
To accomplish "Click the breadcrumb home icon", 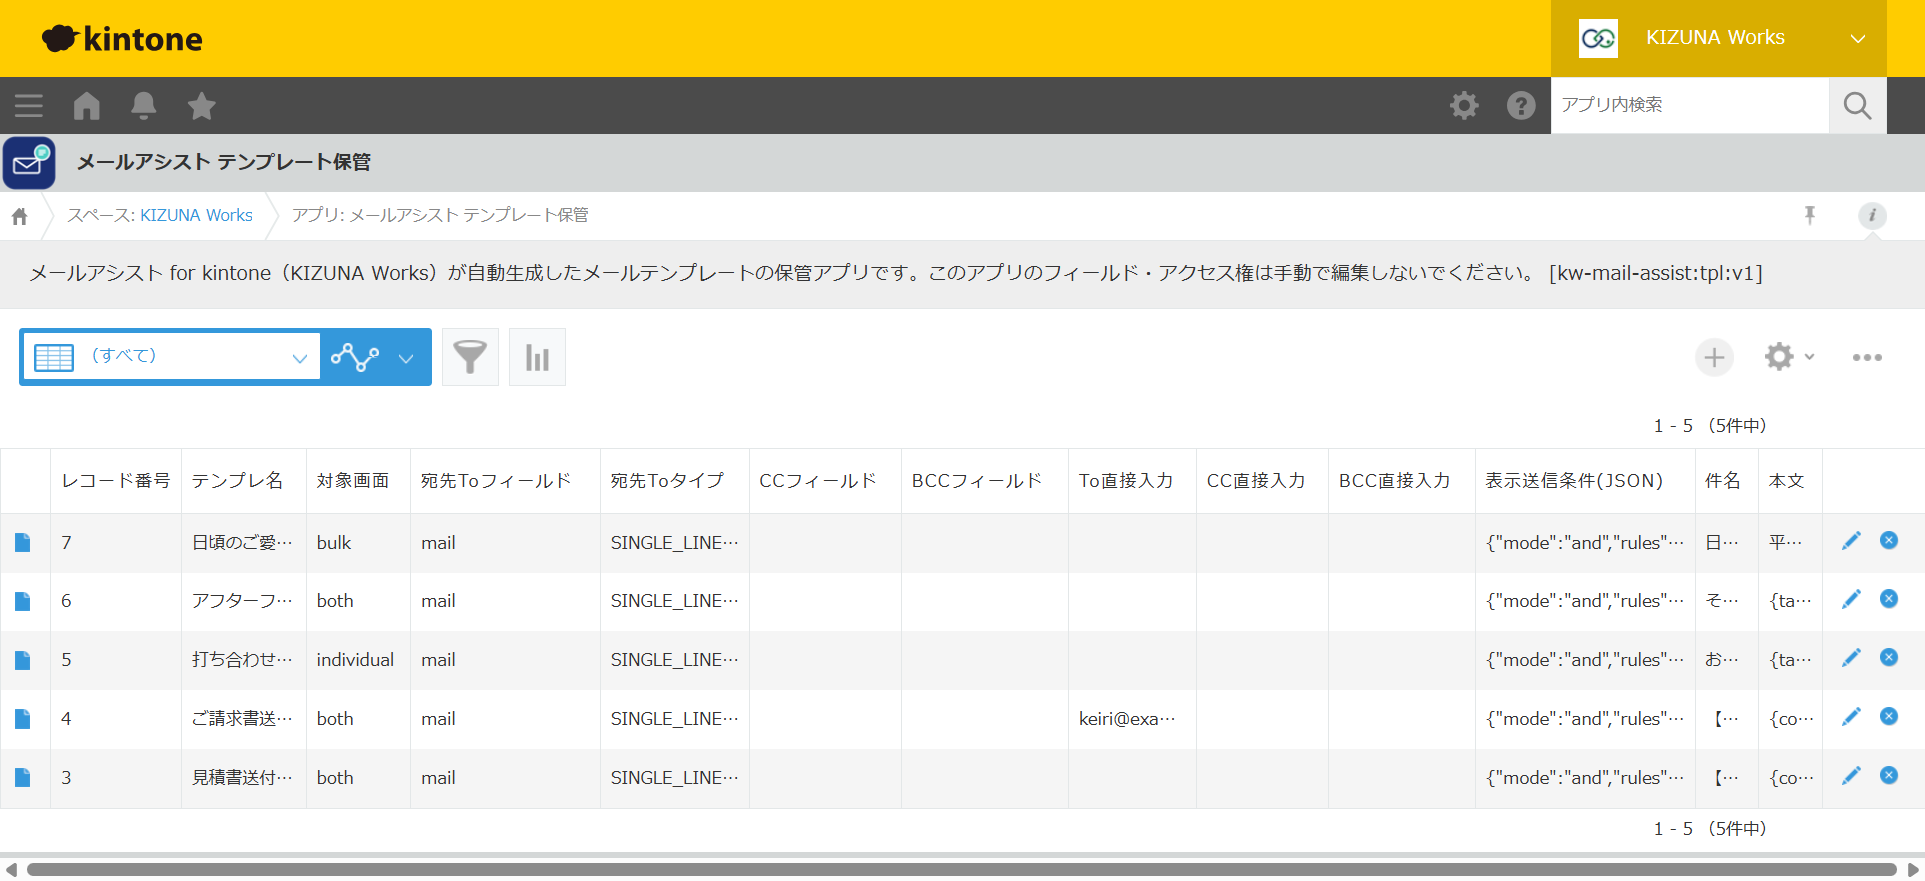I will pos(20,216).
